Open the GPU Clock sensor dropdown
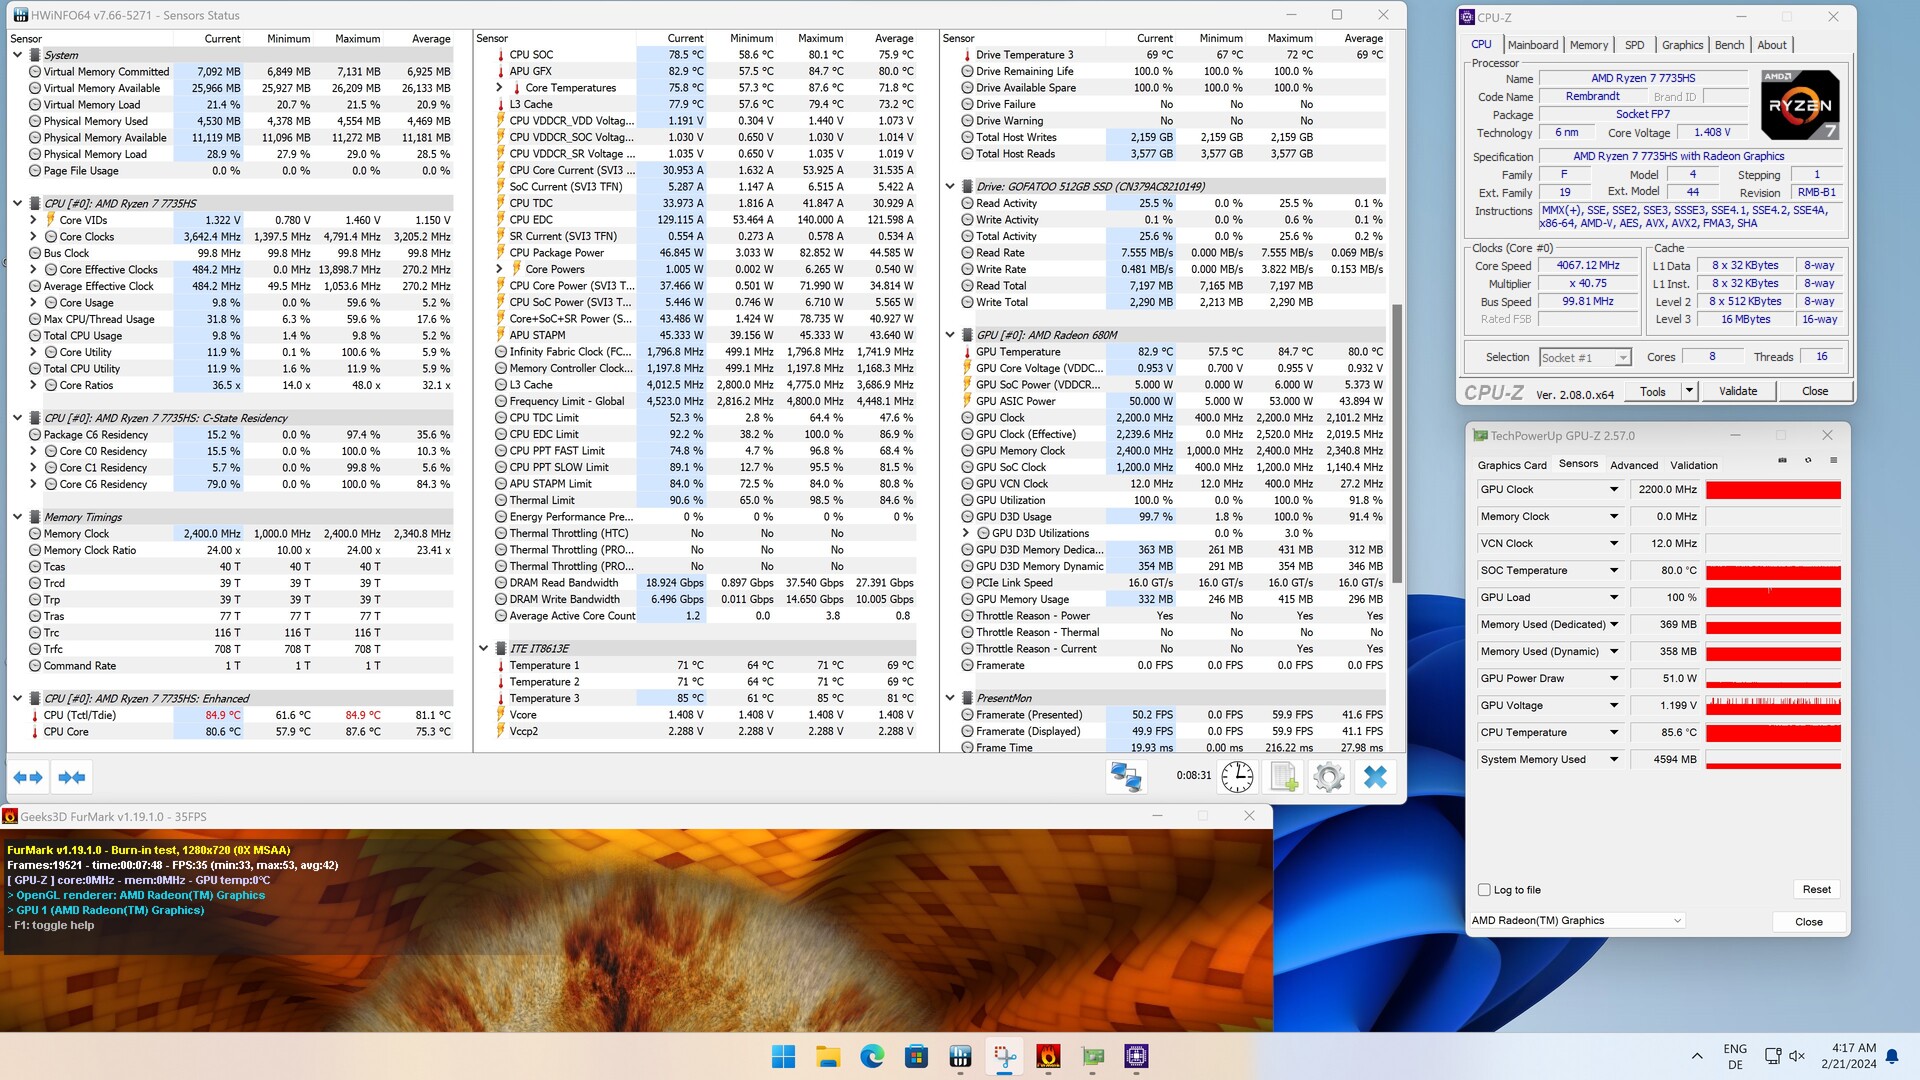The height and width of the screenshot is (1080, 1920). click(x=1613, y=490)
